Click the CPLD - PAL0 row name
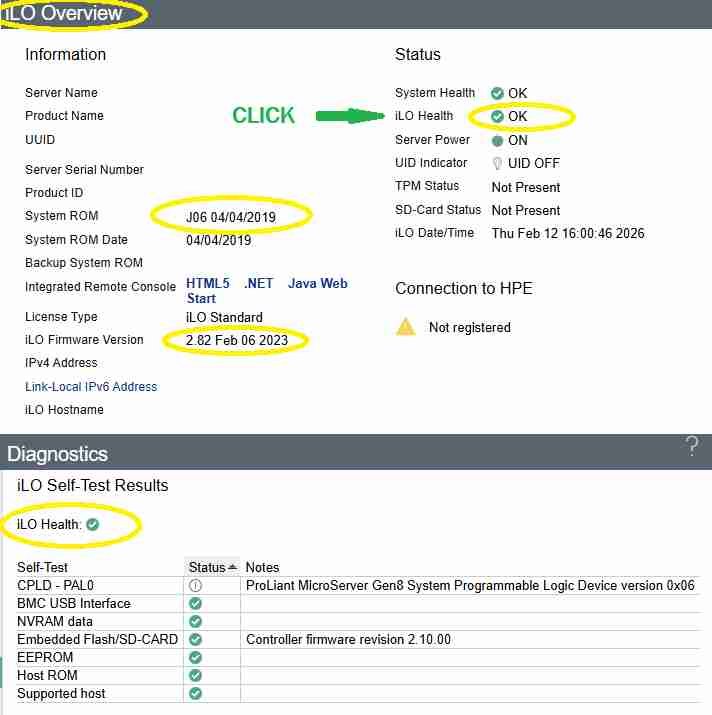Viewport: 712px width, 715px height. tap(55, 585)
